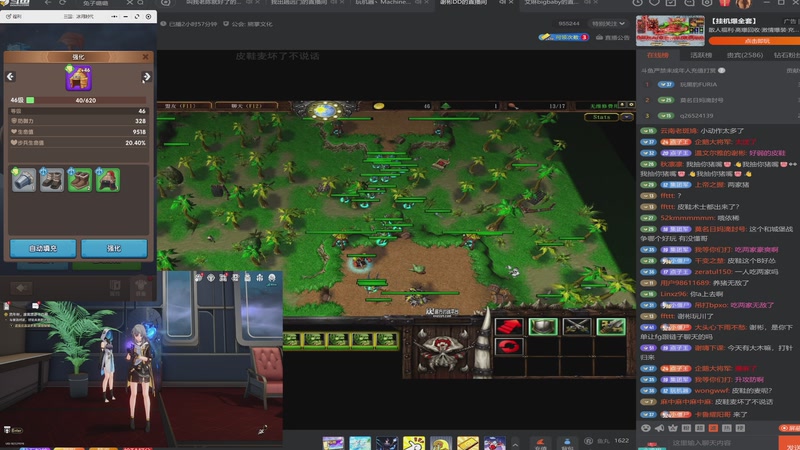Switch to 女神bigbaby的直 tab
Image resolution: width=800 pixels, height=450 pixels.
pos(550,3)
